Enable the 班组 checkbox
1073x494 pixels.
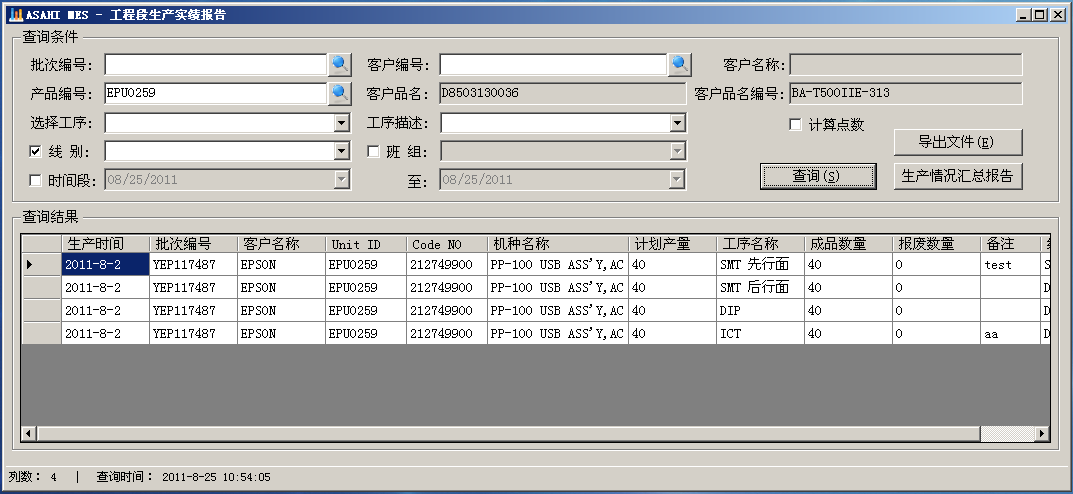374,152
